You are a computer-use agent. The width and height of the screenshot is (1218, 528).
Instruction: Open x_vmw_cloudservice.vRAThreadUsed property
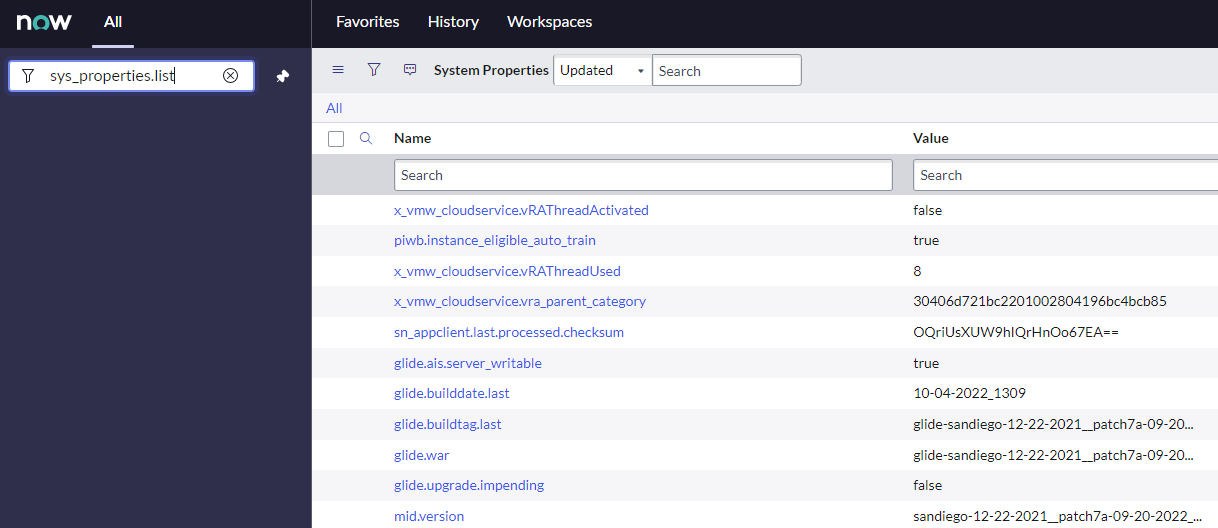(507, 271)
